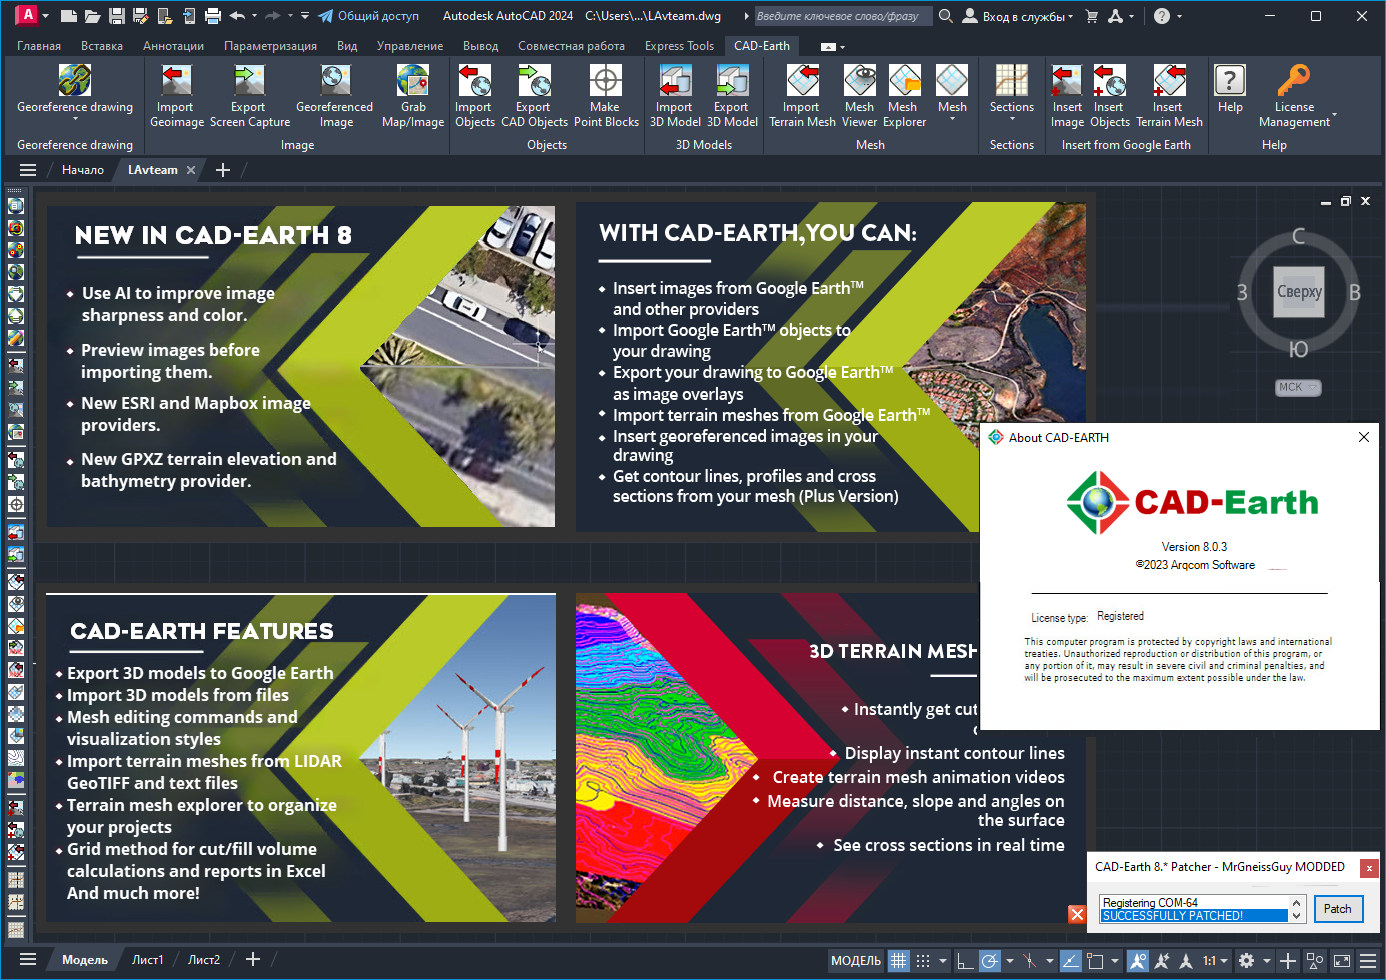Open the workspace switching gear icon

[x=1246, y=960]
